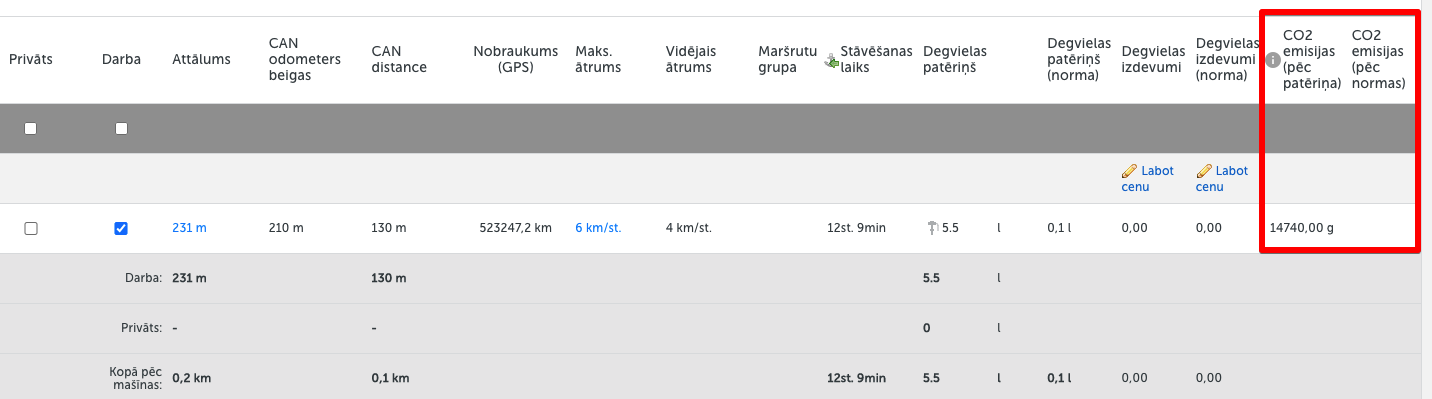The width and height of the screenshot is (1432, 399).
Task: Click the Attālums column header
Action: pos(201,59)
